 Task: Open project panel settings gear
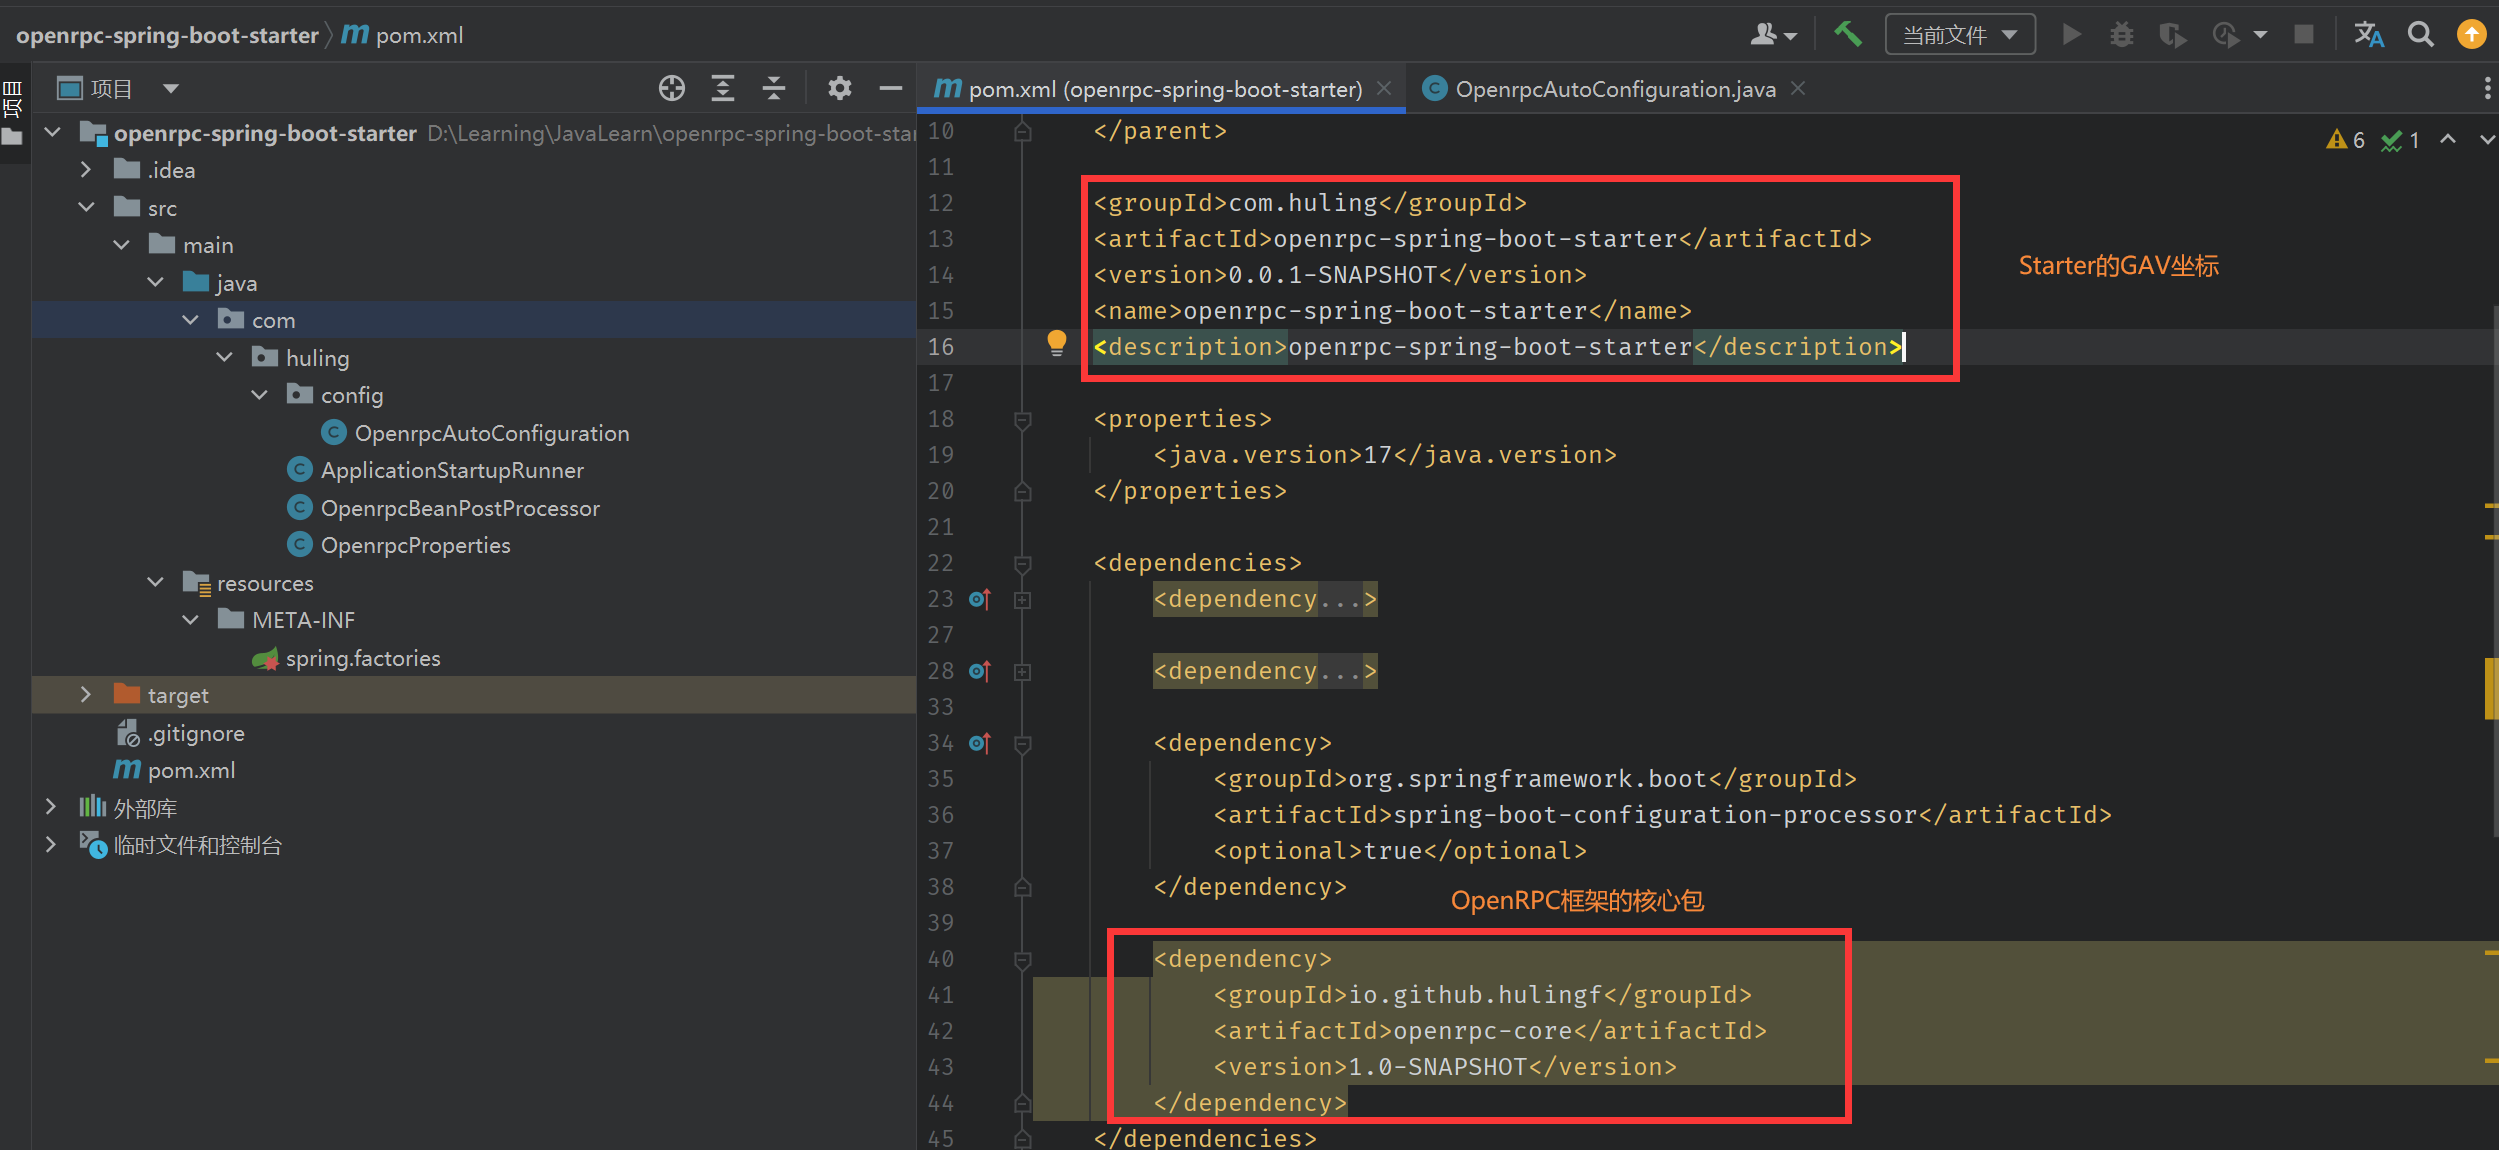839,89
